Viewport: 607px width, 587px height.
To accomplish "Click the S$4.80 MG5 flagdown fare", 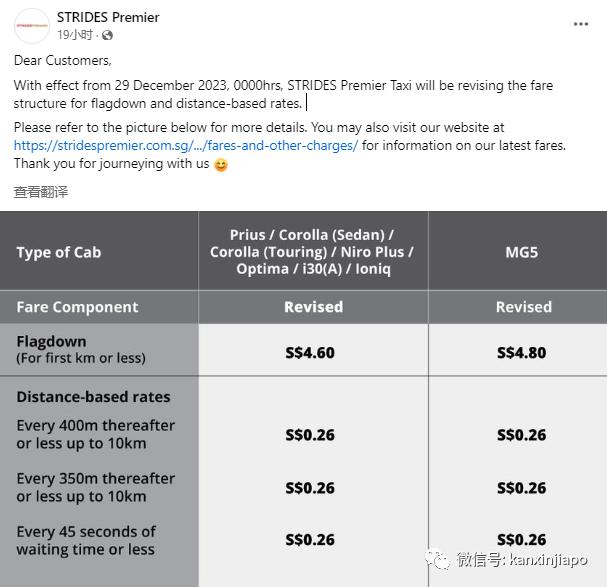I will tap(521, 351).
